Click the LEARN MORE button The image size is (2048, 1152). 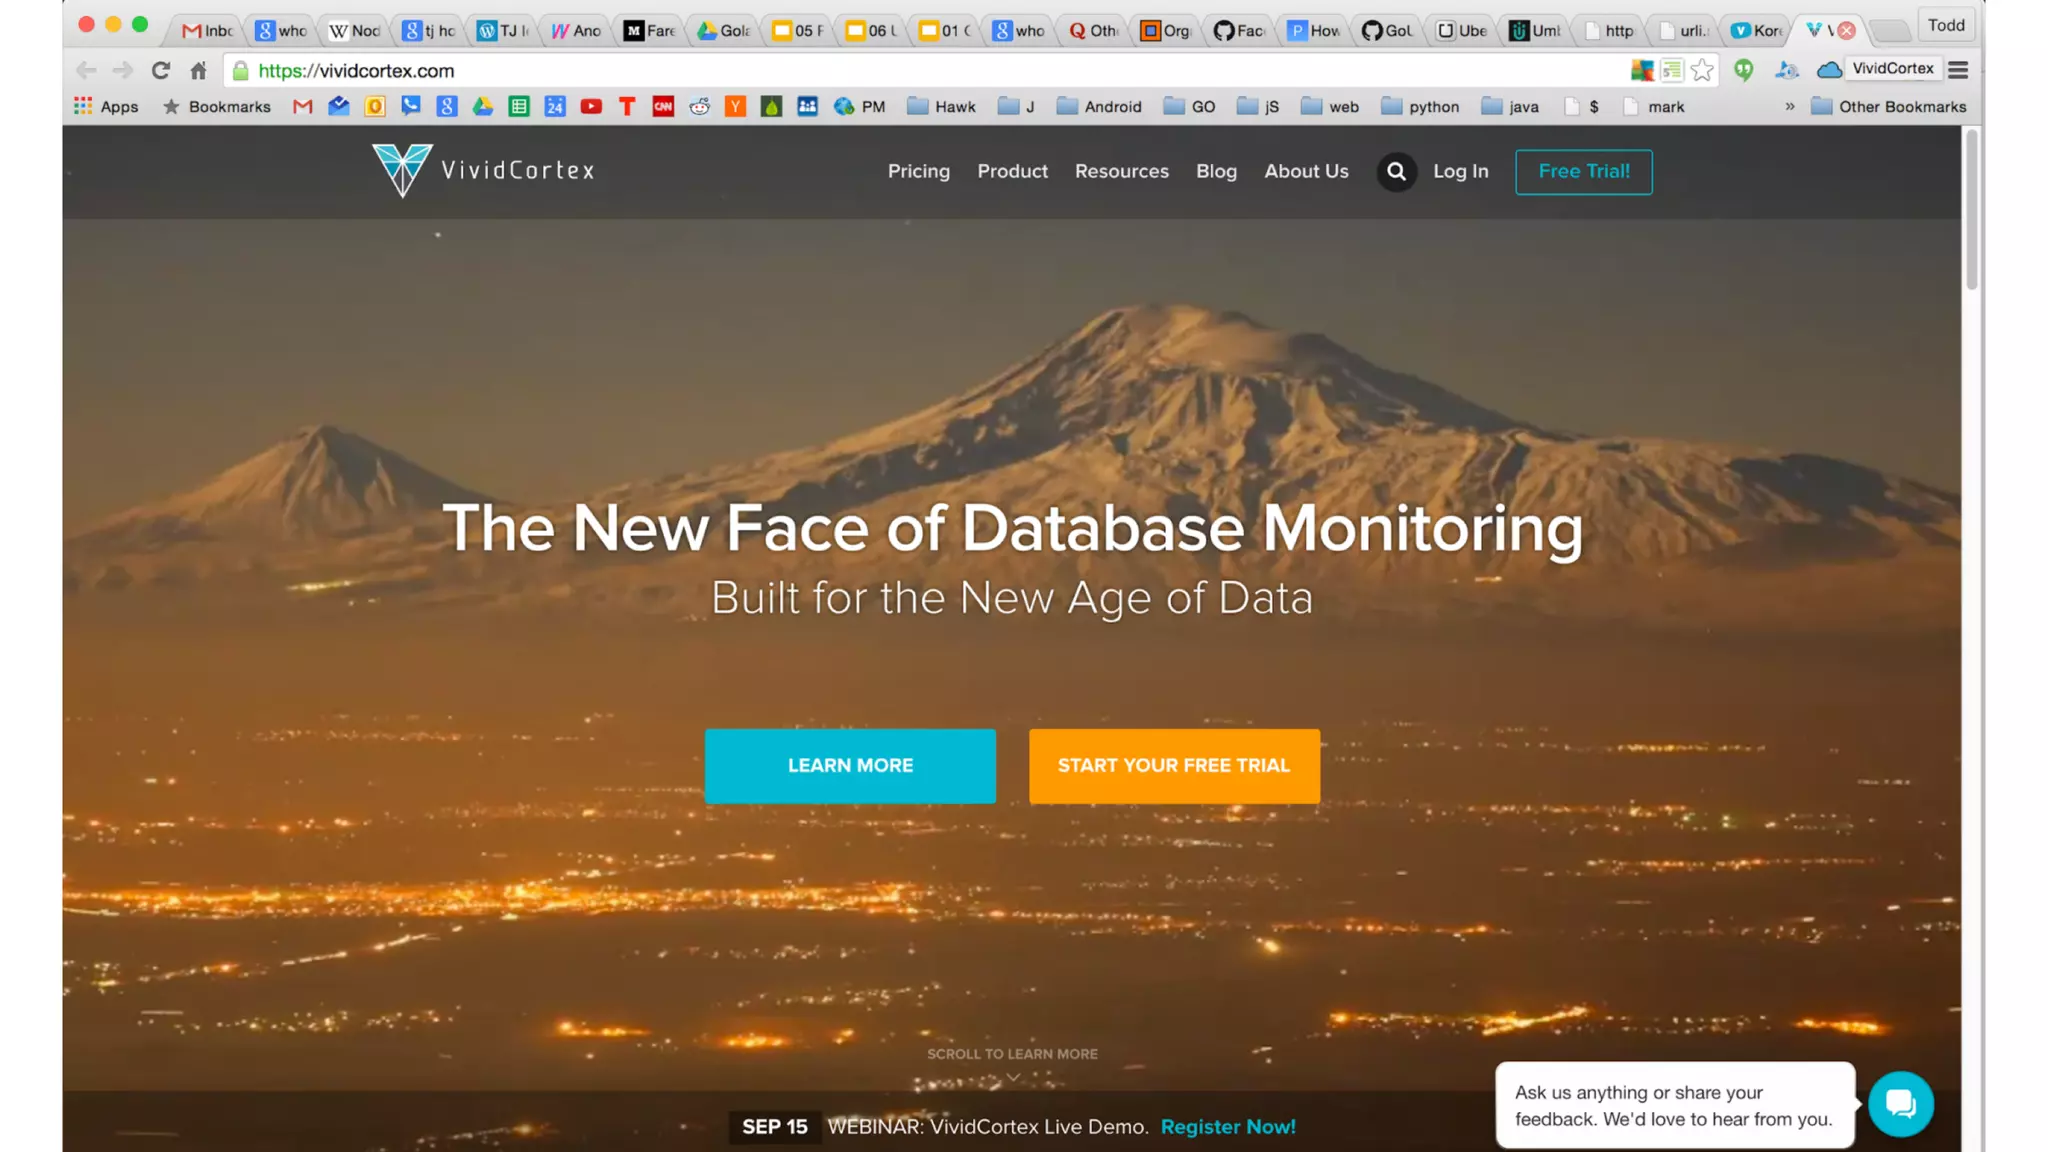click(x=850, y=765)
